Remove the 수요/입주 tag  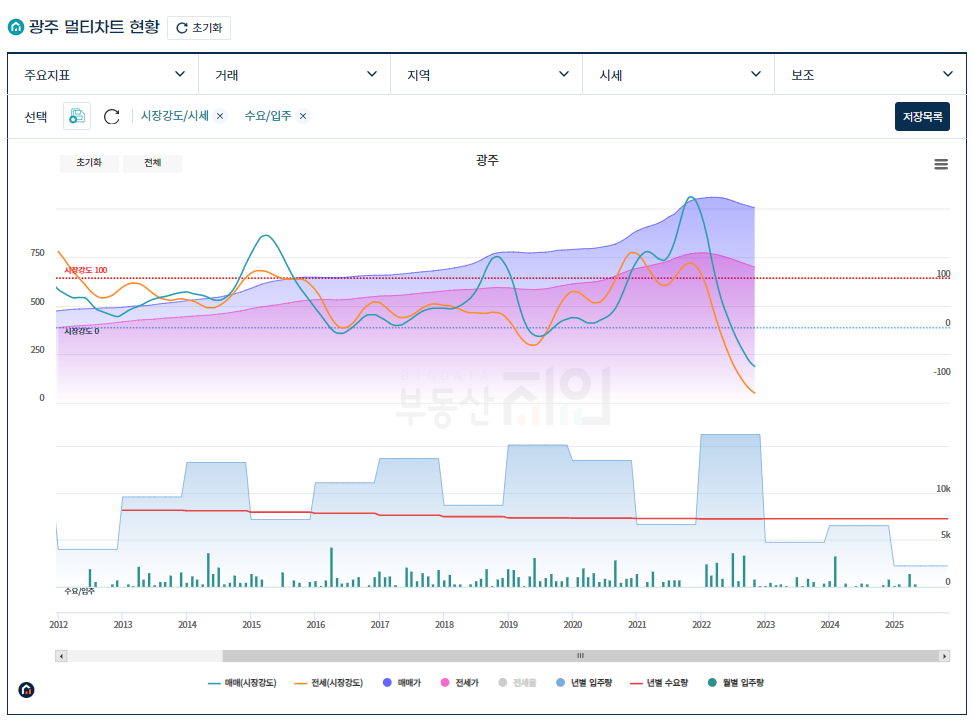click(x=303, y=116)
